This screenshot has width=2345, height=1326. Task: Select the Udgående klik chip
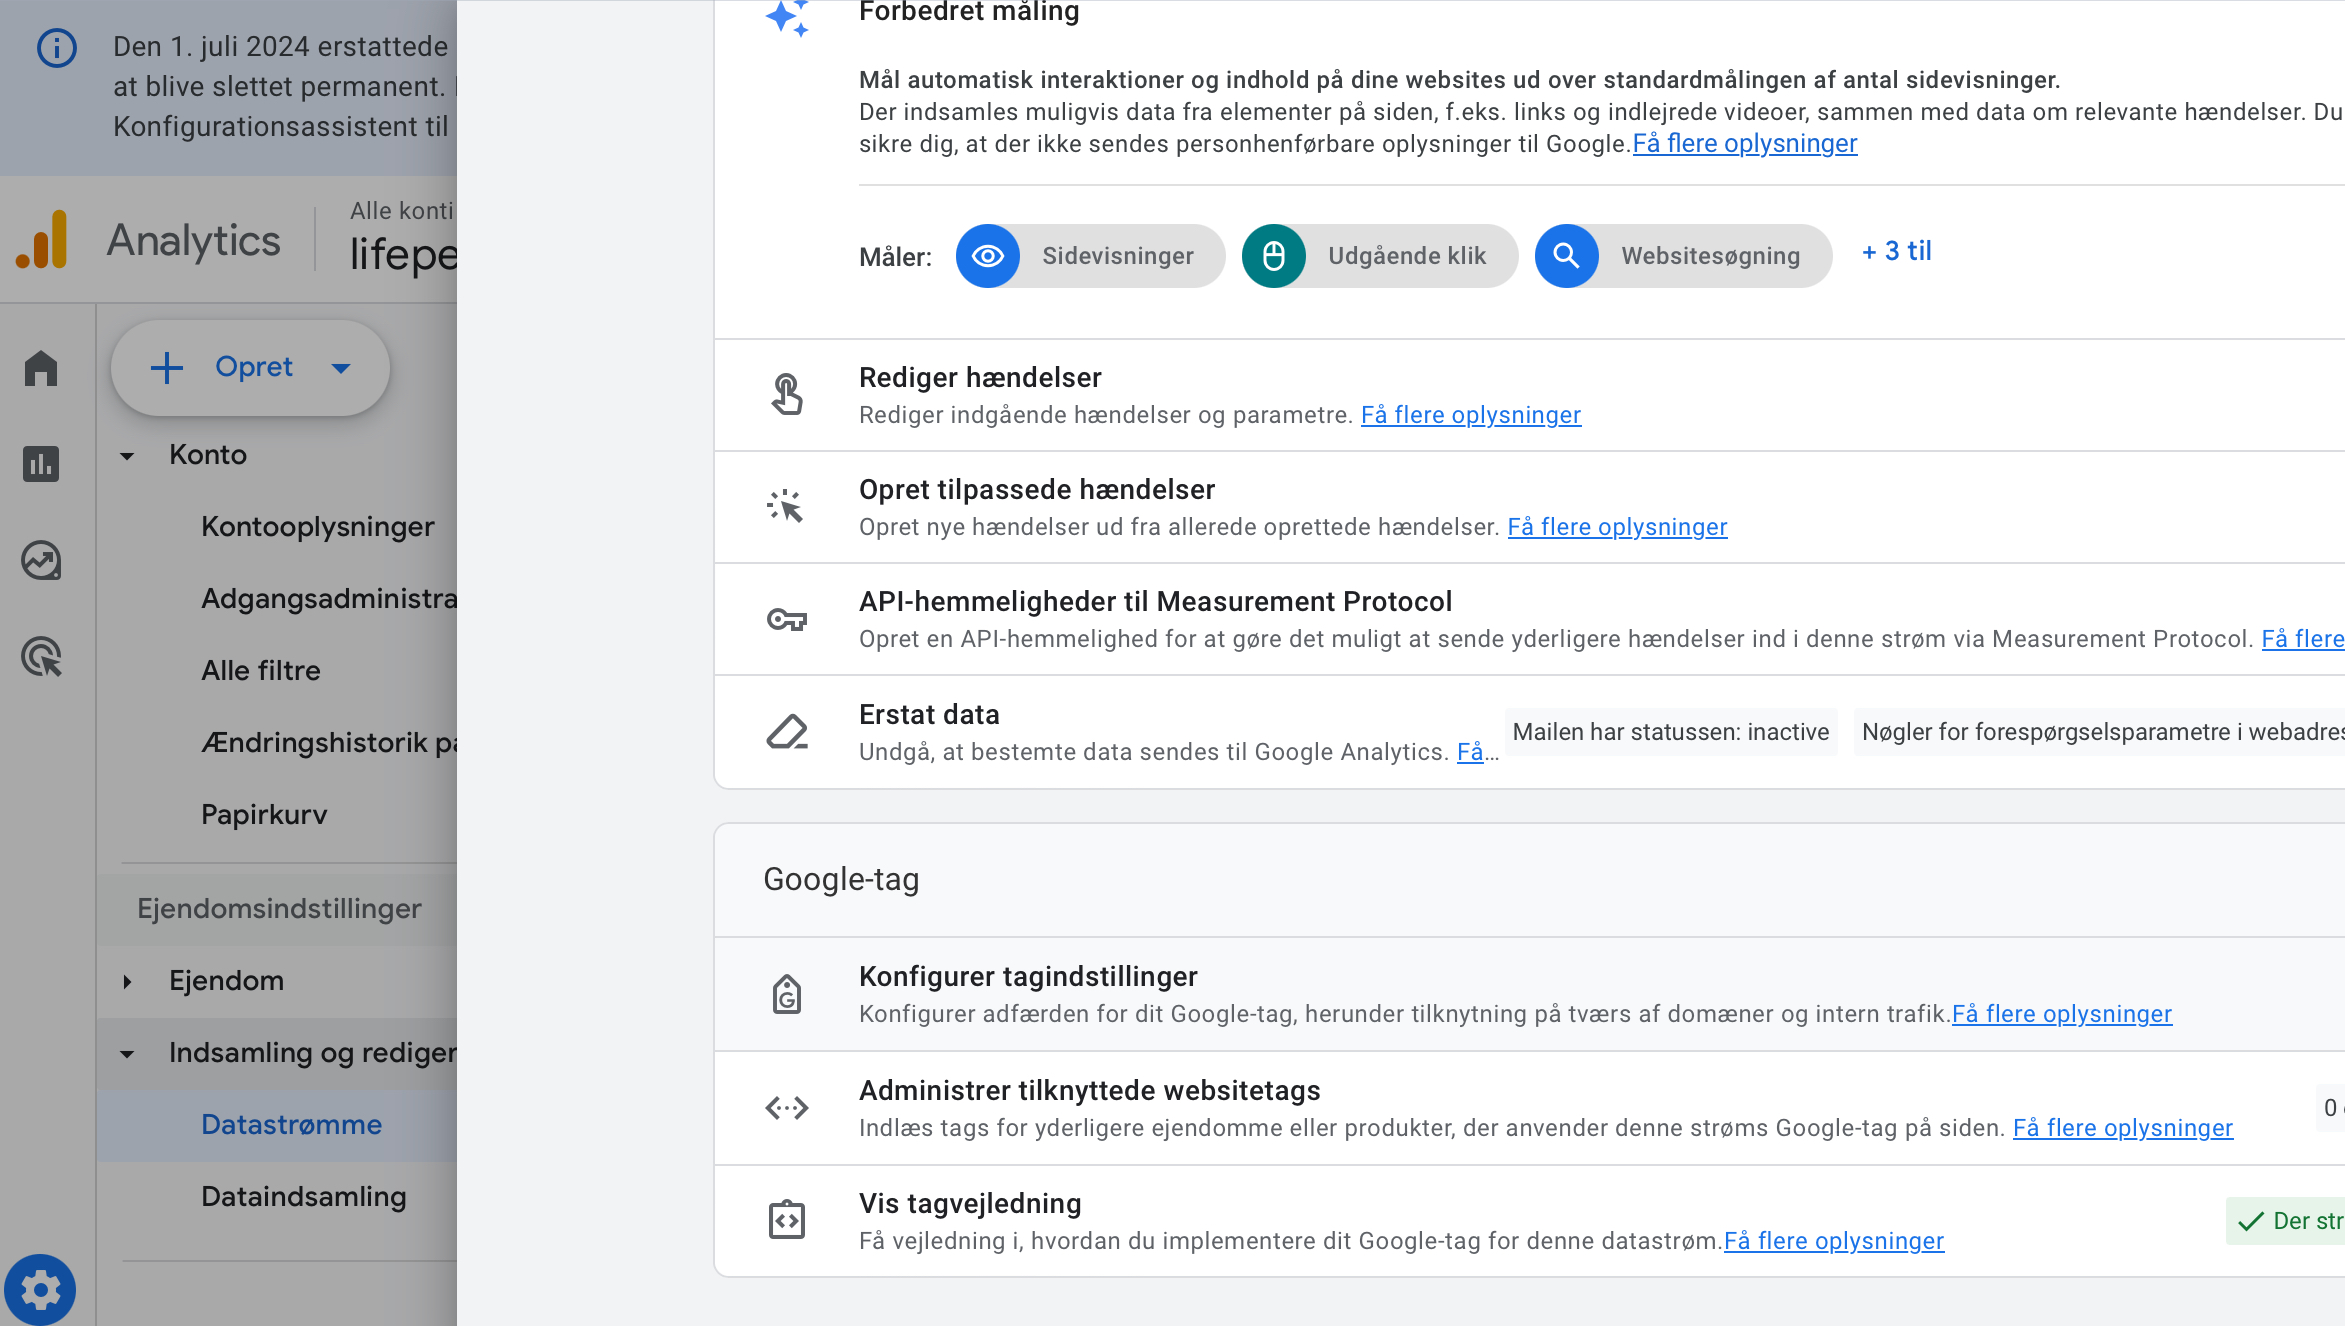pyautogui.click(x=1380, y=256)
